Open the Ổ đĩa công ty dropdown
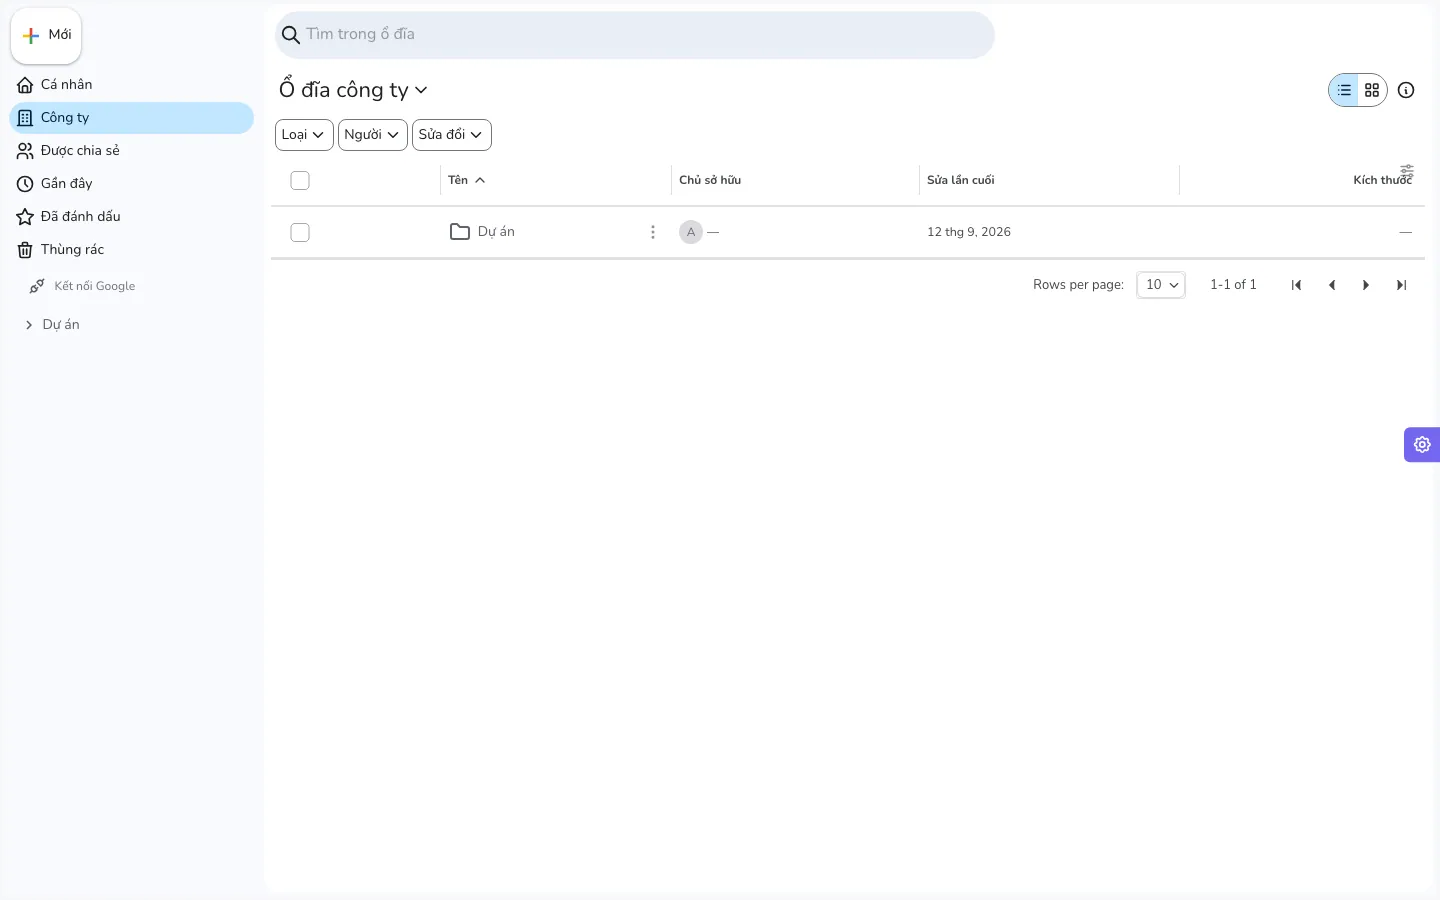Viewport: 1440px width, 900px height. click(354, 90)
